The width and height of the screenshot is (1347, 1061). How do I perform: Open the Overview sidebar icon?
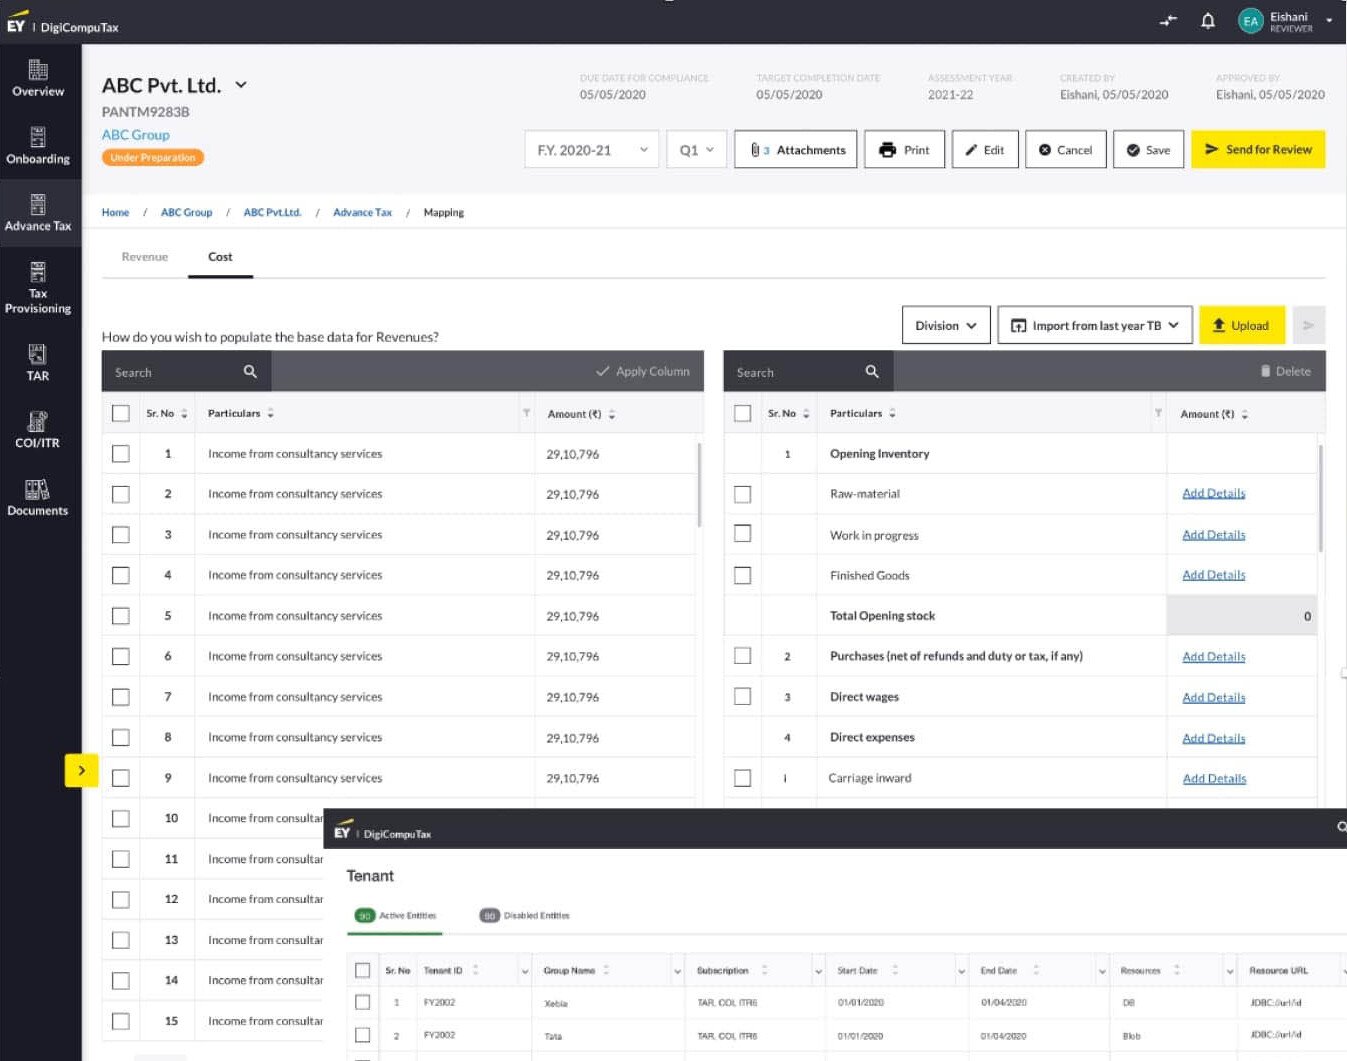[x=38, y=78]
